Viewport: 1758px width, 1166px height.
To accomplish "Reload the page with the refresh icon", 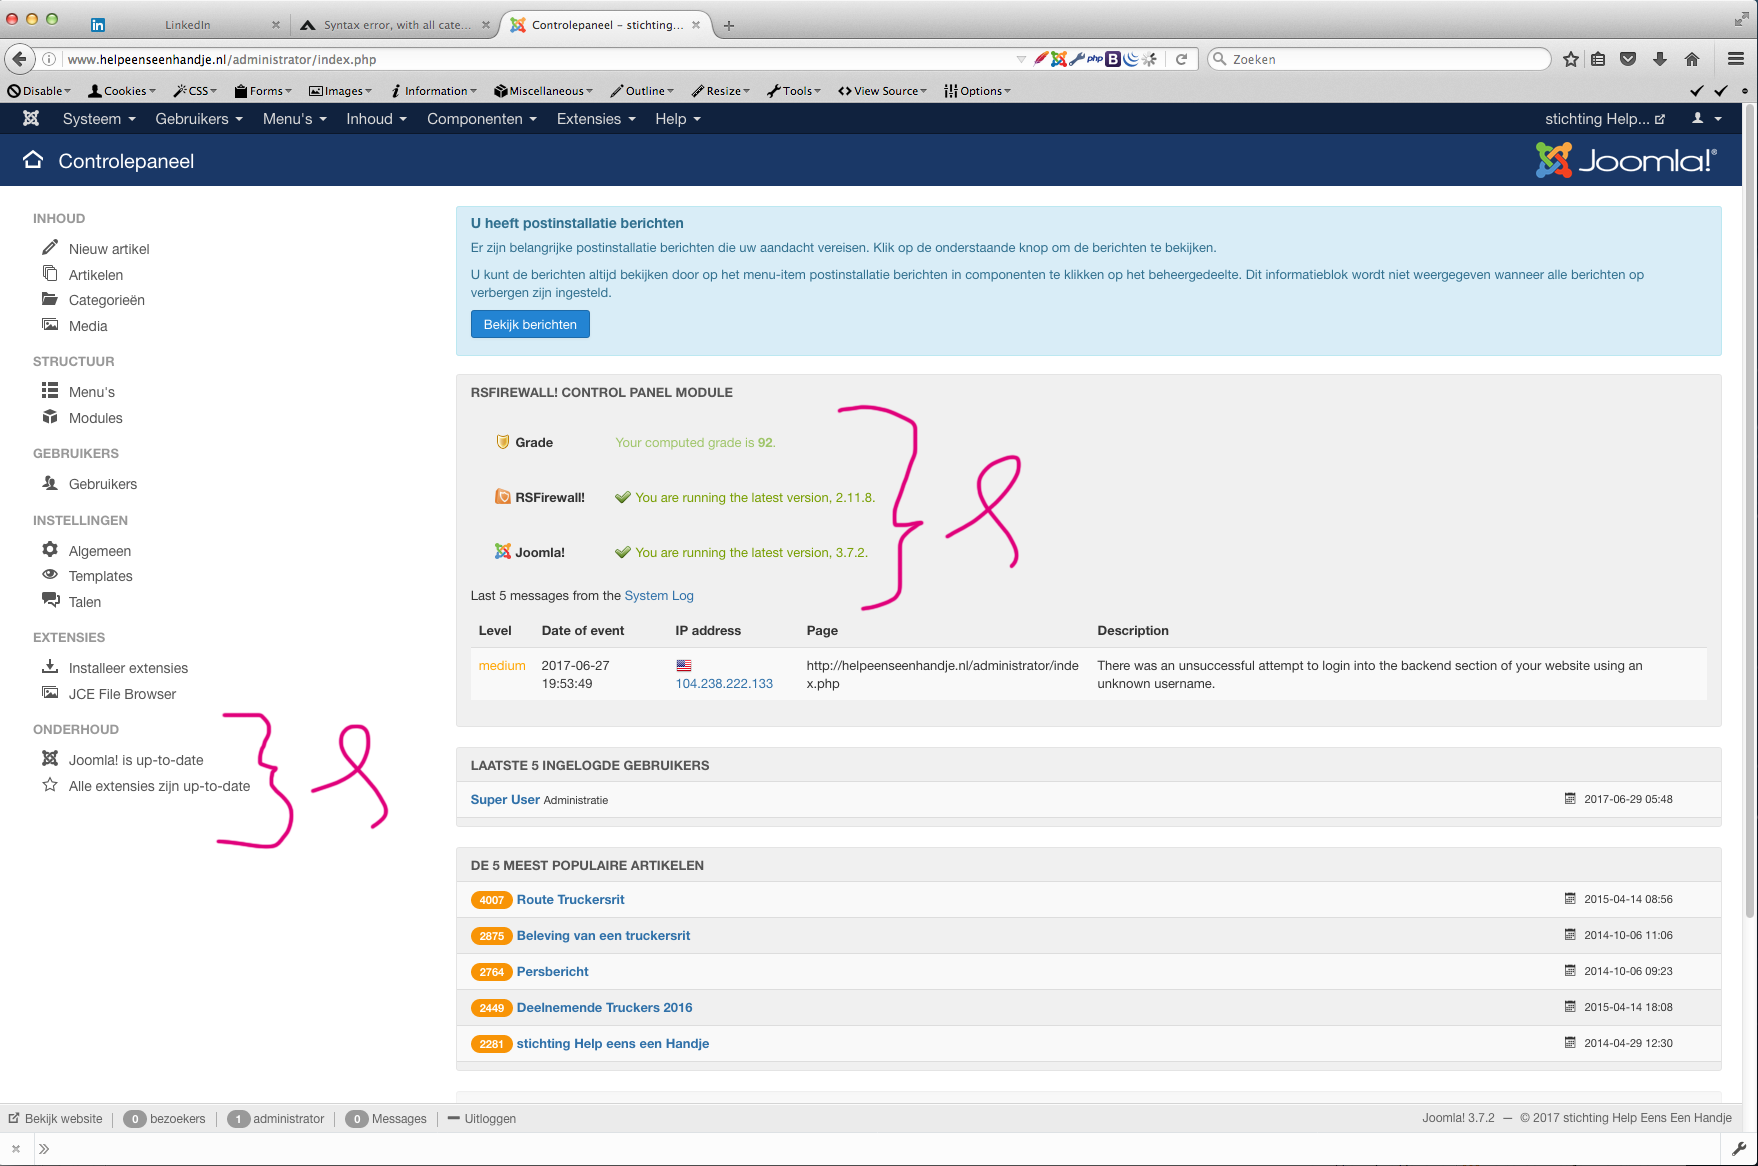I will (x=1181, y=59).
